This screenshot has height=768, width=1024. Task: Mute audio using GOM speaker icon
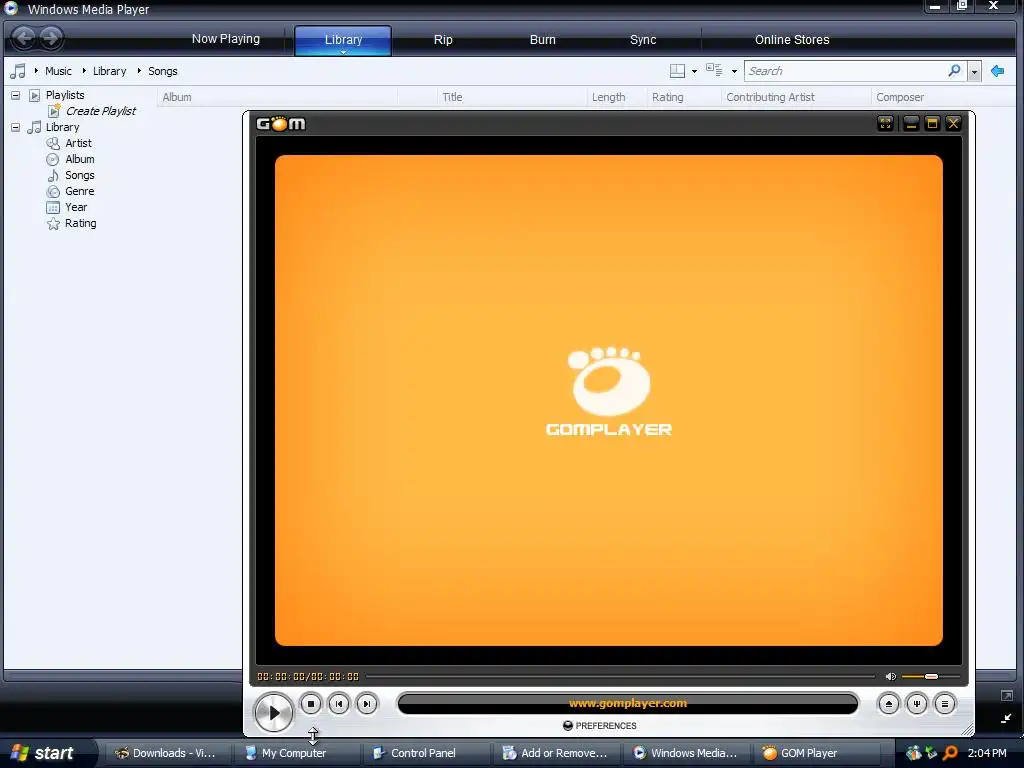(890, 677)
